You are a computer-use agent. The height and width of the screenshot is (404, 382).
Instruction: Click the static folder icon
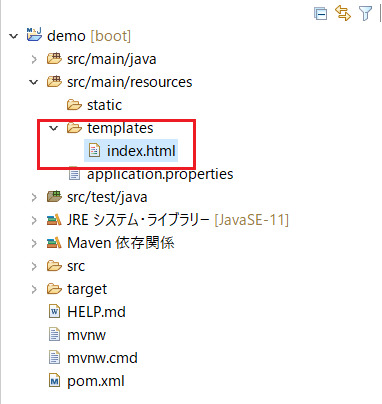[74, 105]
